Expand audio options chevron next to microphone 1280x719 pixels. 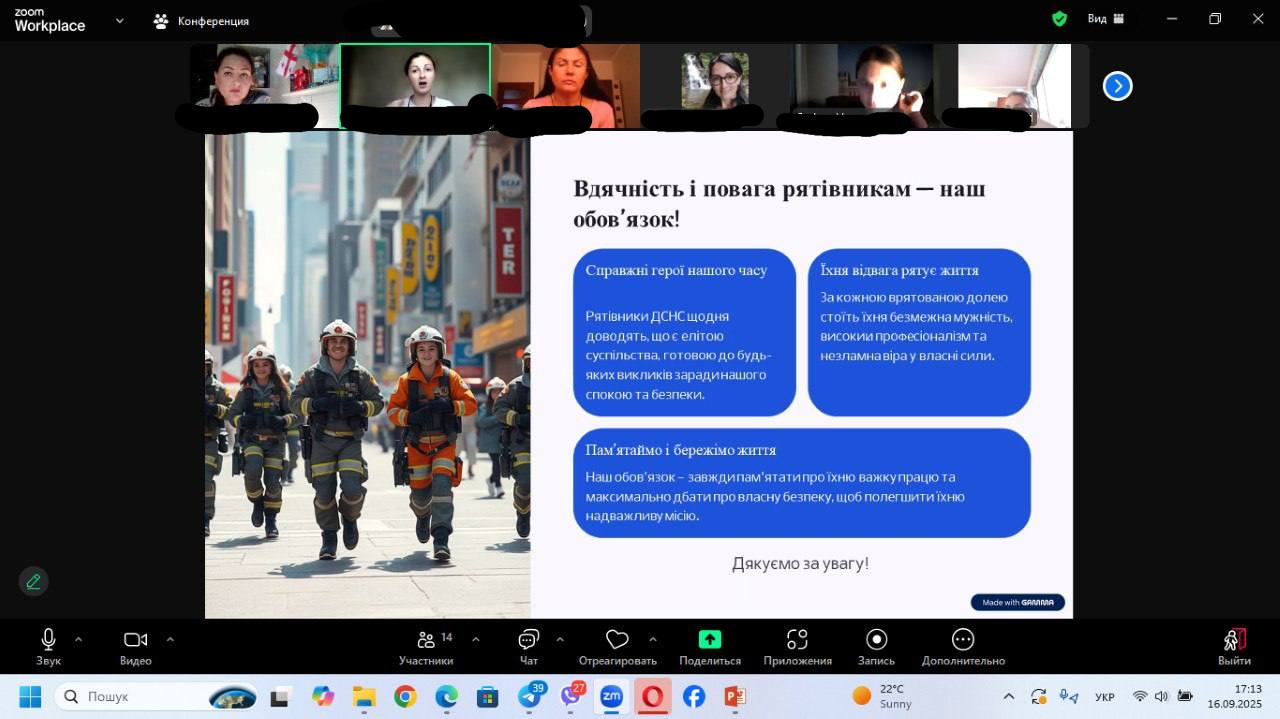coord(78,639)
